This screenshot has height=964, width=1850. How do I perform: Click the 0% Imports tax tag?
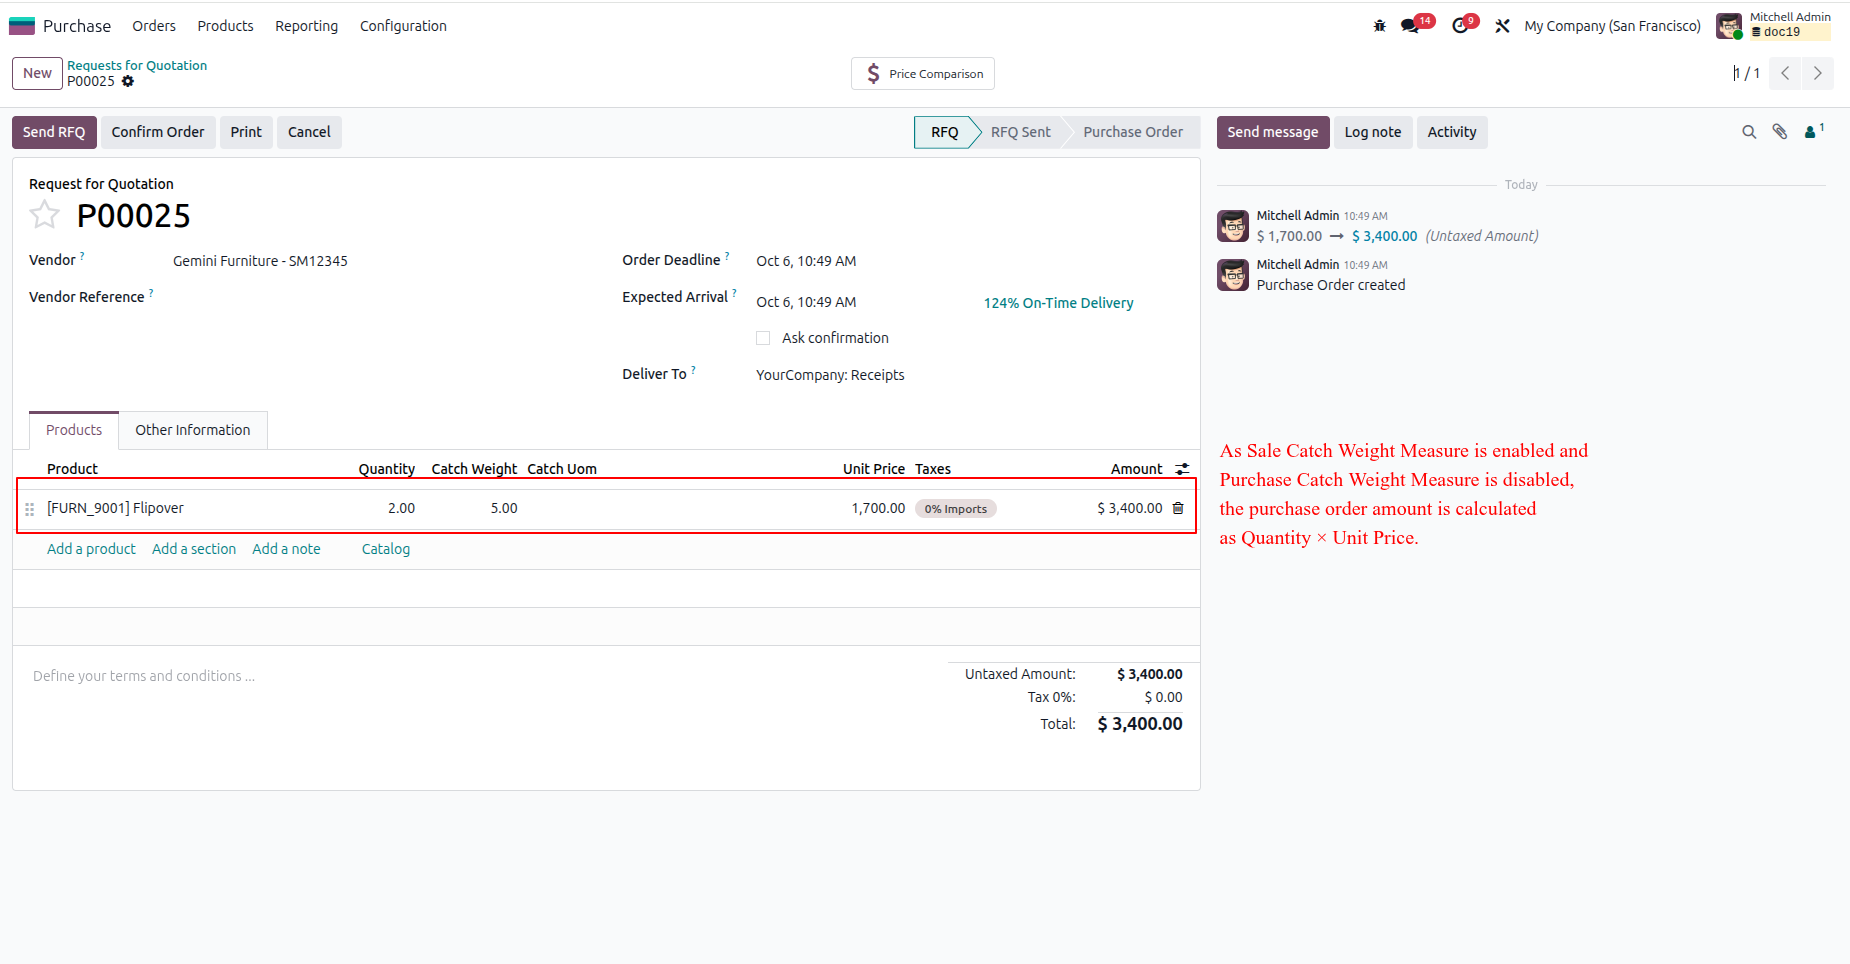tap(955, 509)
